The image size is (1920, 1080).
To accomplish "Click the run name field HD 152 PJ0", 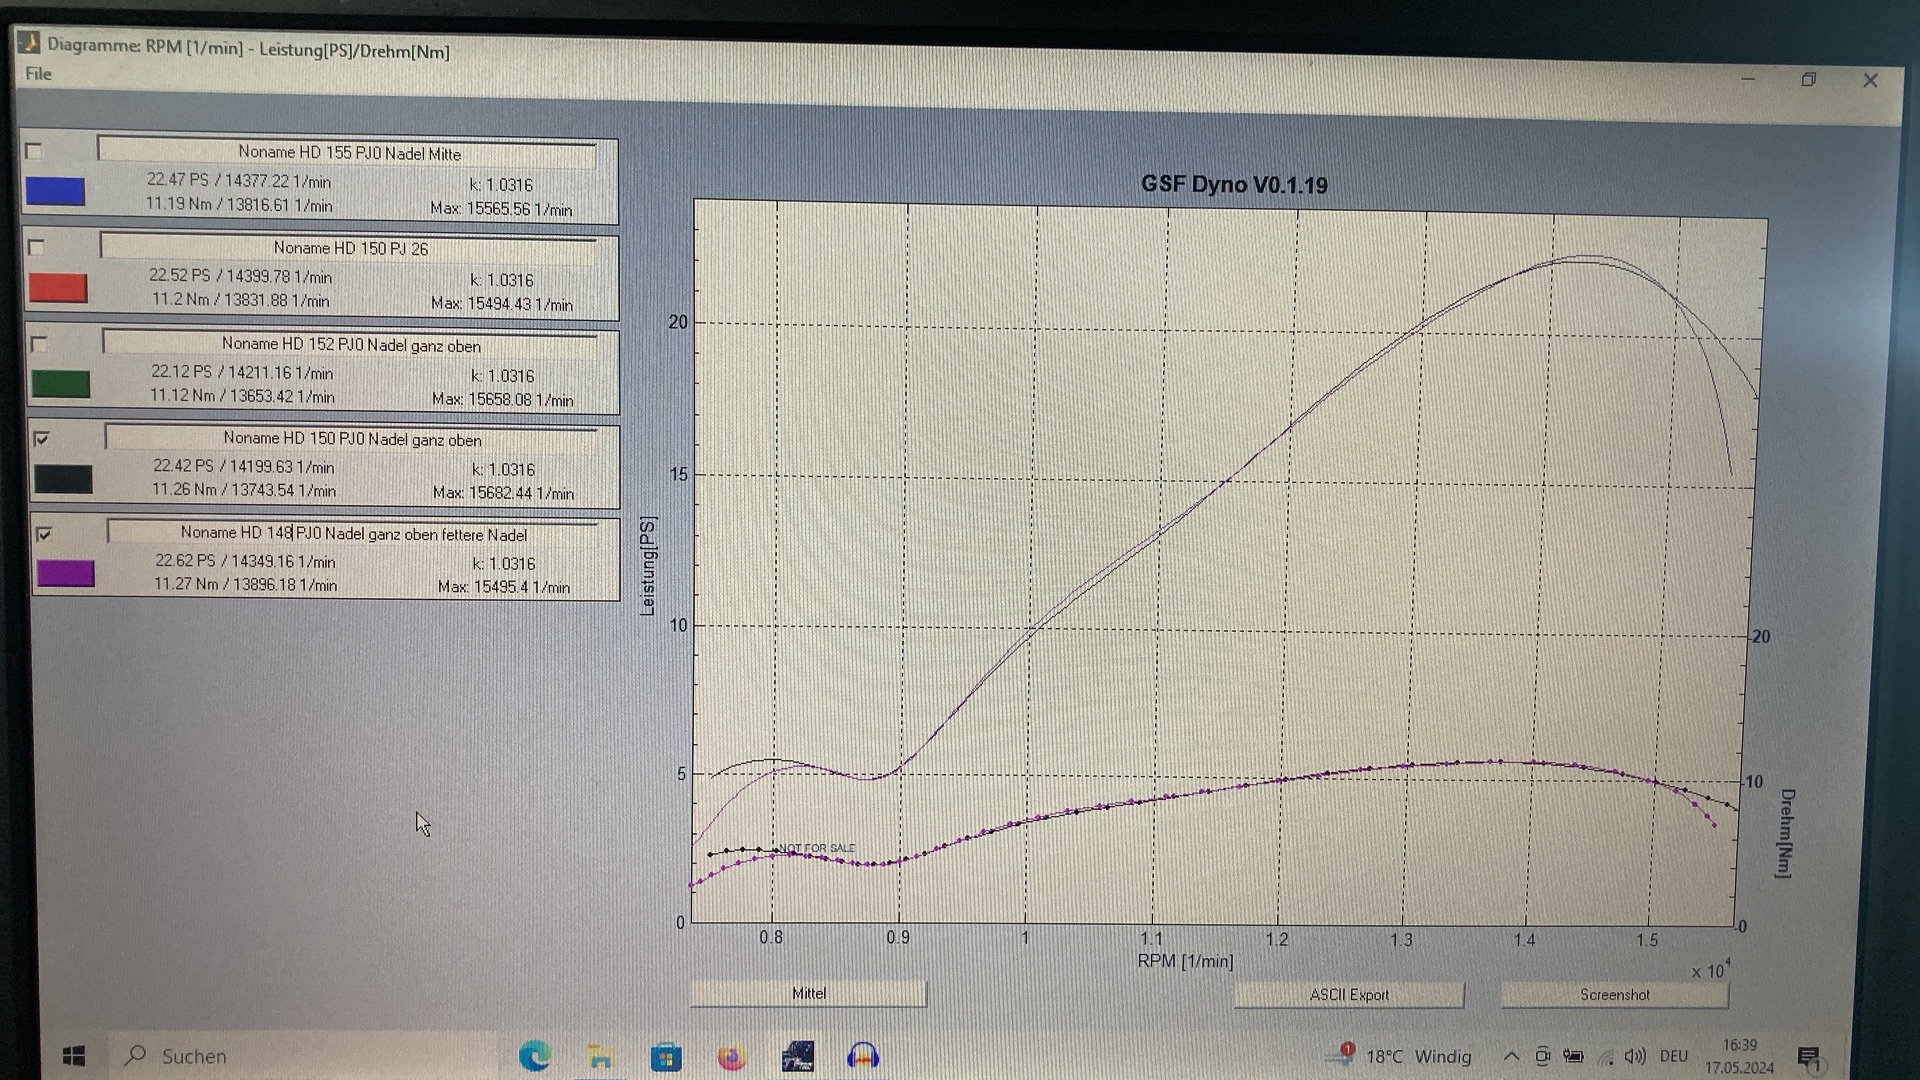I will (350, 344).
